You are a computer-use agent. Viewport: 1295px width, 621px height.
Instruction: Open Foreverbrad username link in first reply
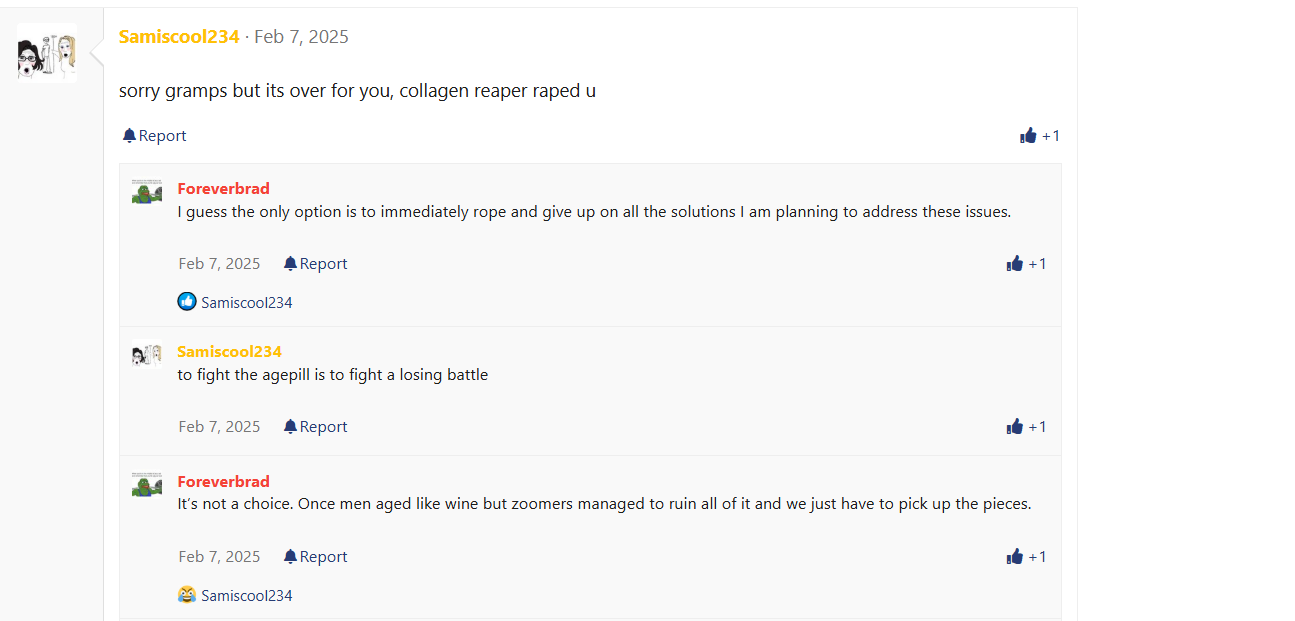point(223,189)
